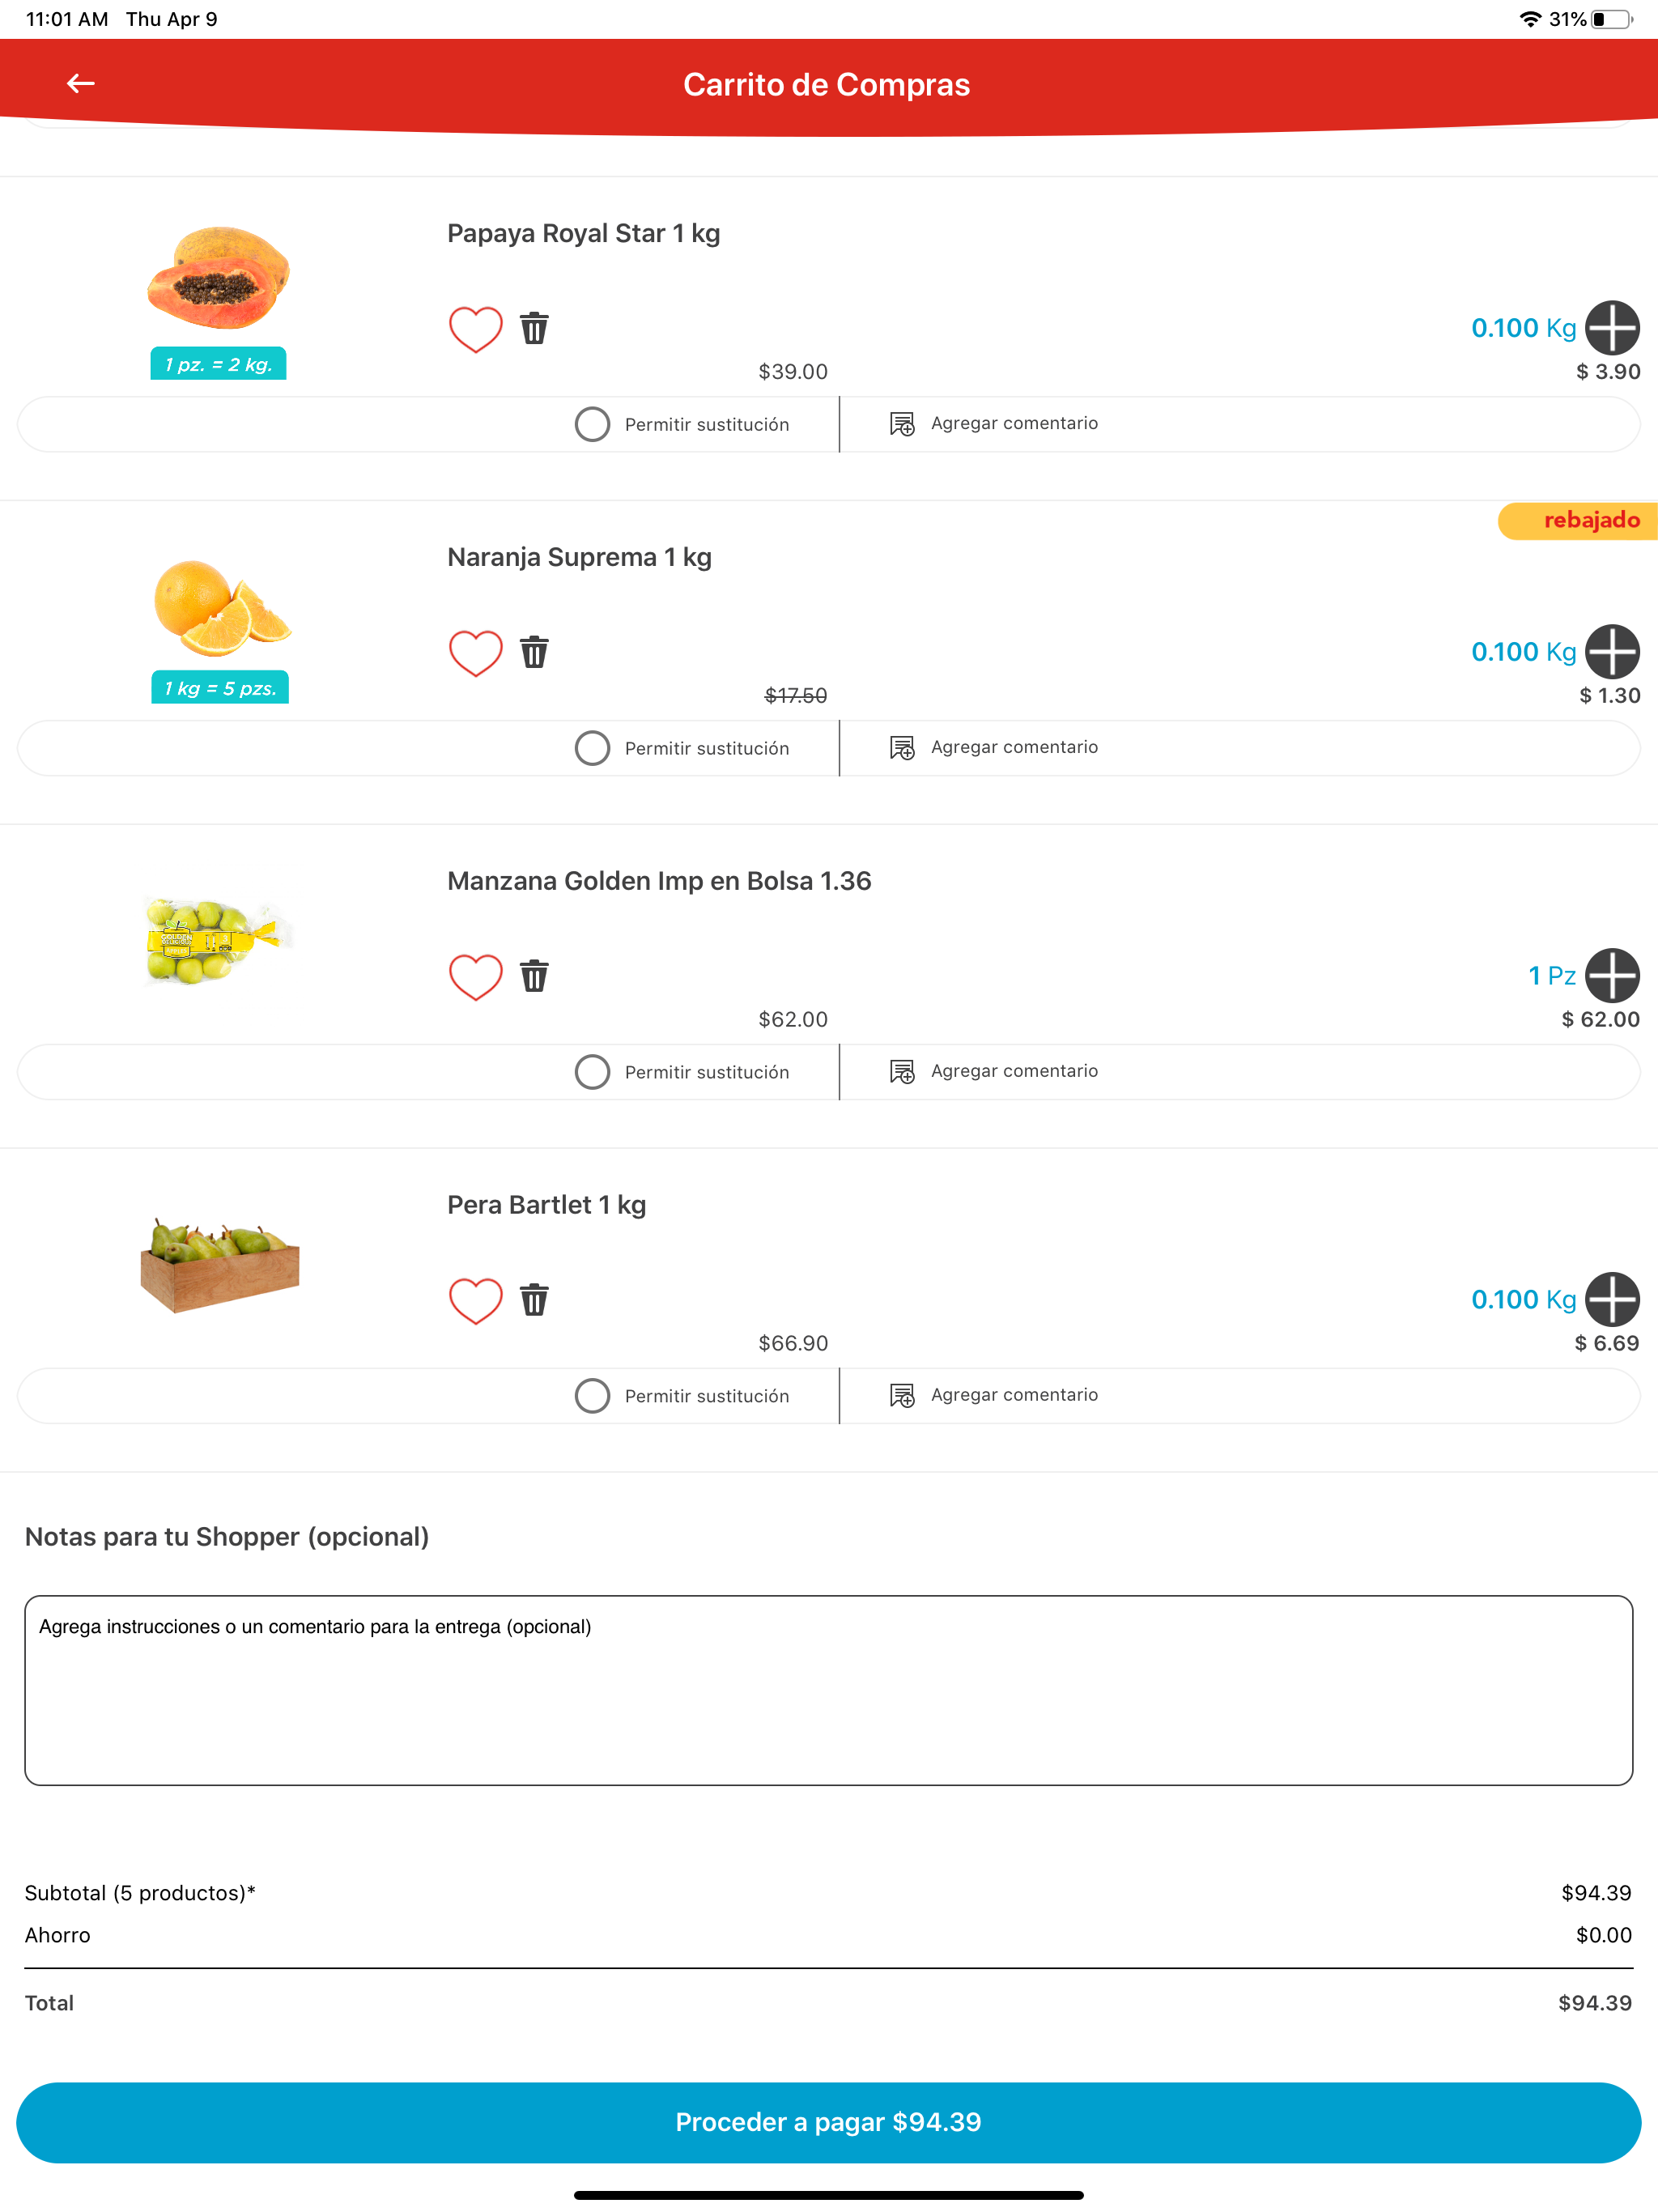This screenshot has height=2212, width=1658.
Task: Click the shopper notes text field
Action: point(828,1690)
